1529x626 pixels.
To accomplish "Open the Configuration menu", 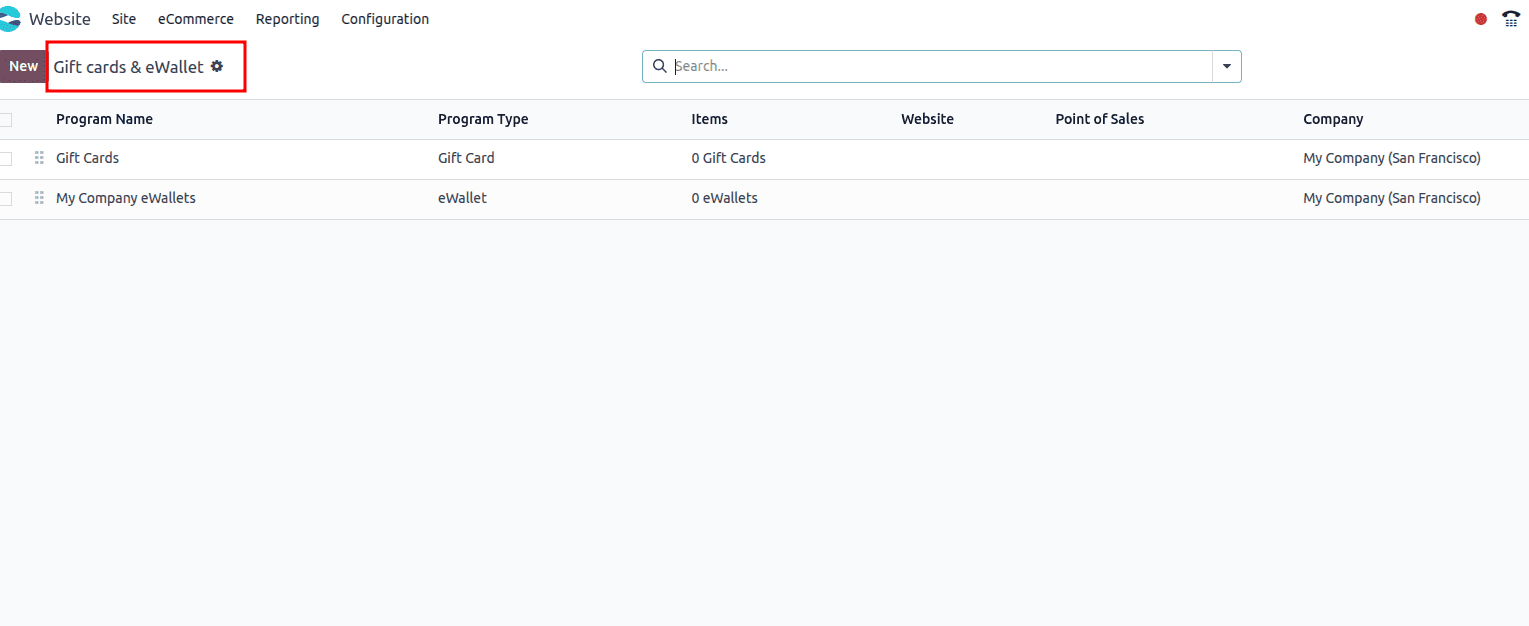I will click(385, 19).
